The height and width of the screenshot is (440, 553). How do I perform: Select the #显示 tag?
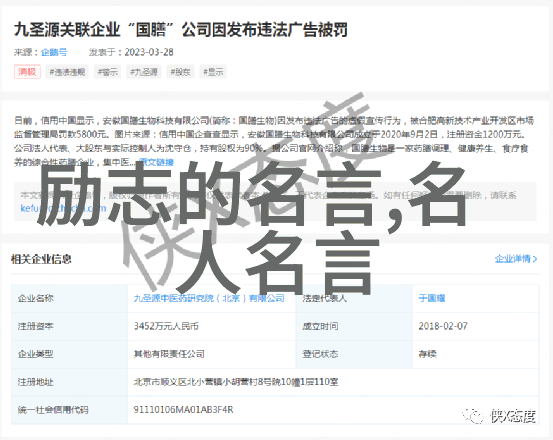[213, 72]
